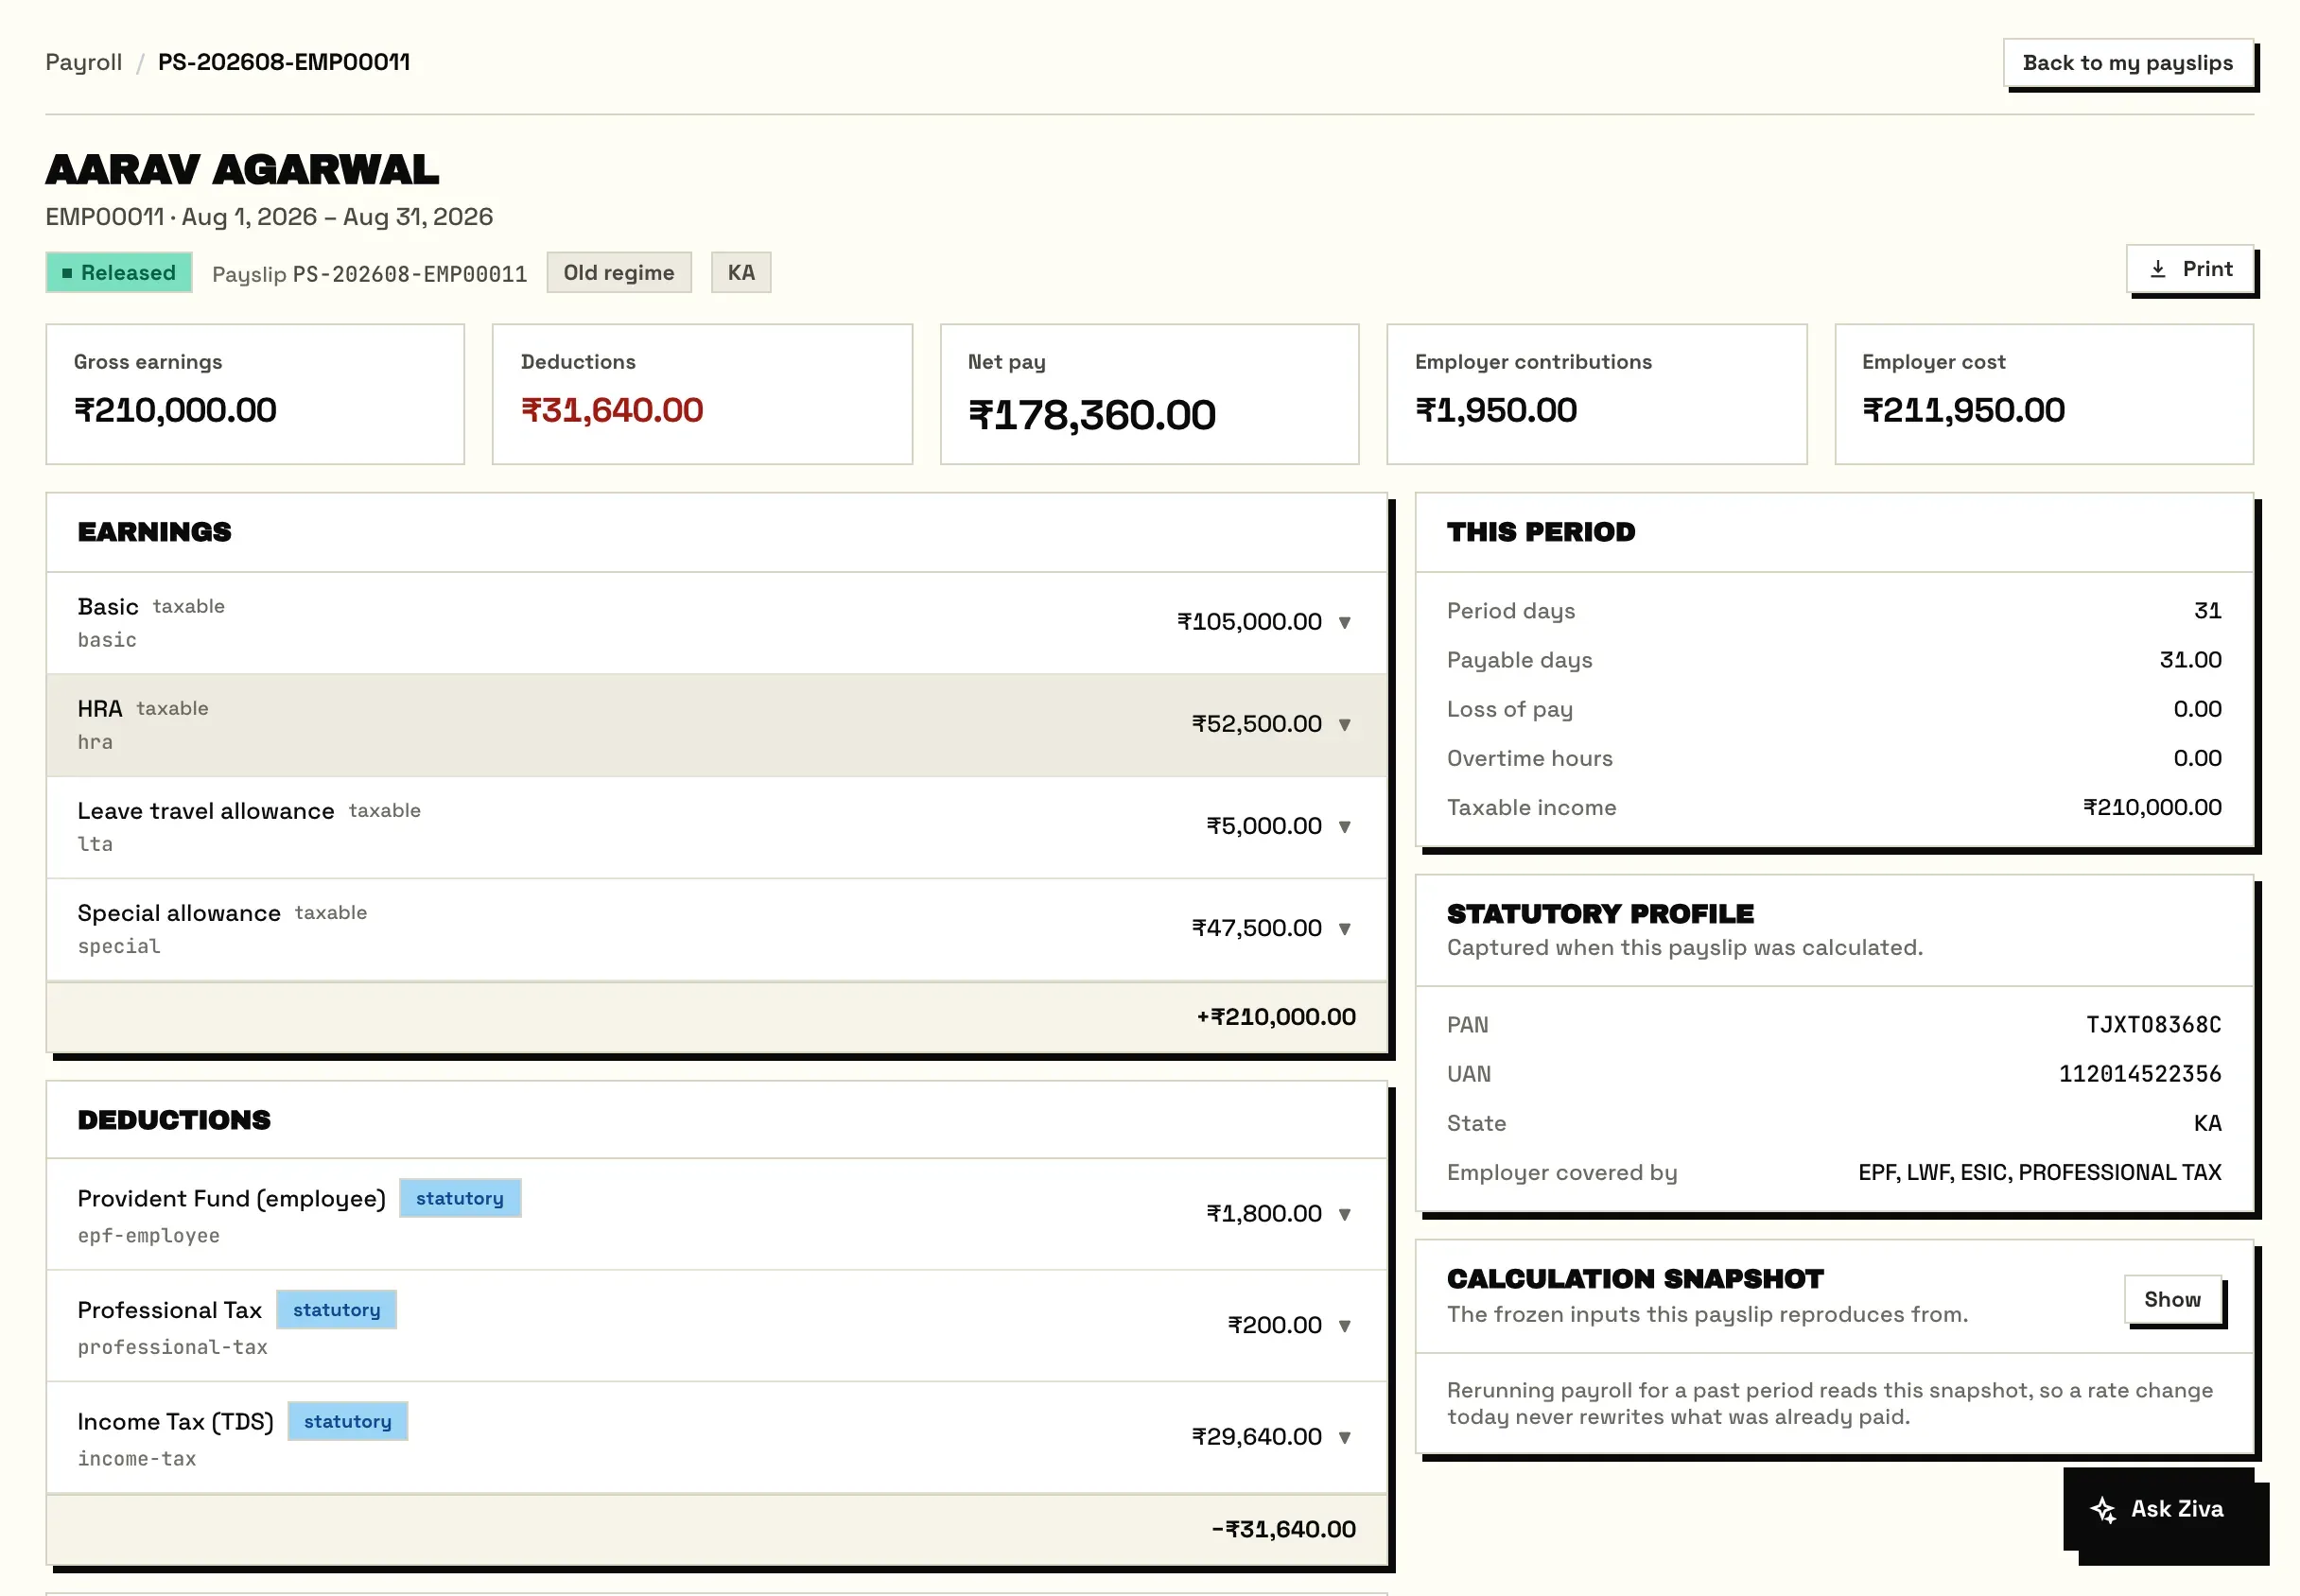Click the Basic amount ₹105,000.00
Screen dimensions: 2300x1596
[x=1249, y=622]
